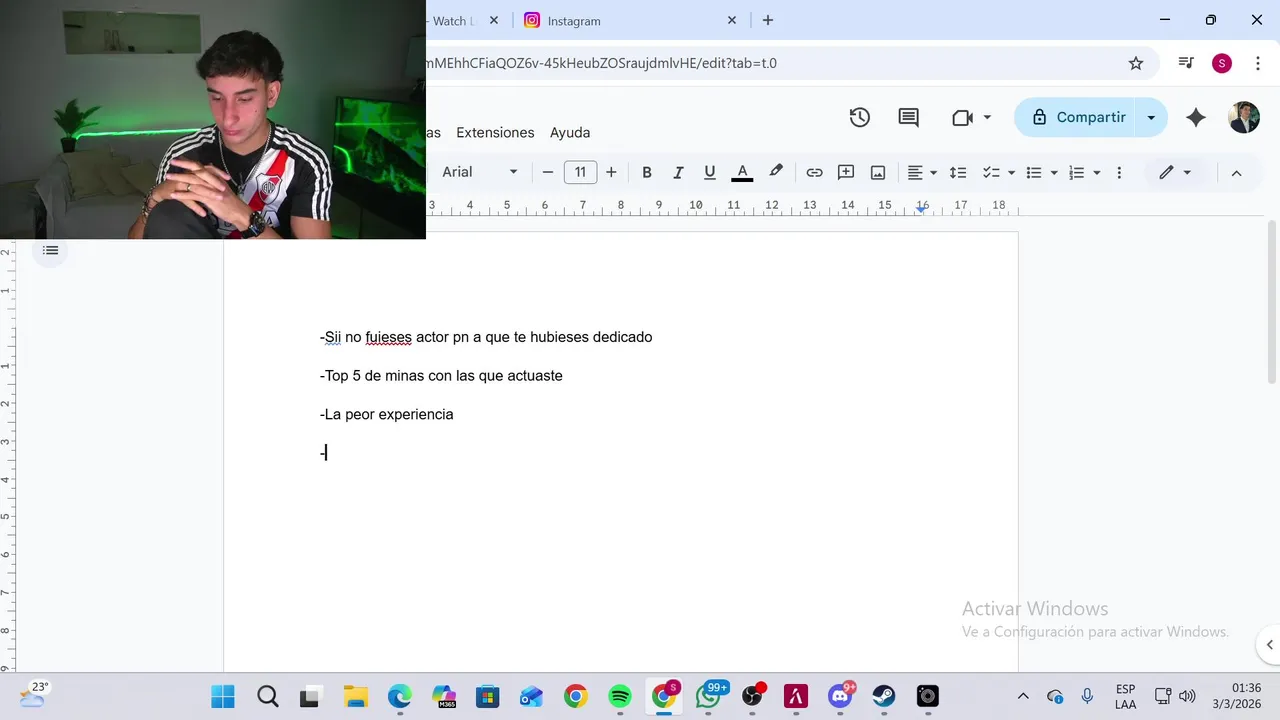Viewport: 1280px width, 720px height.
Task: Toggle underline formatting
Action: click(710, 172)
